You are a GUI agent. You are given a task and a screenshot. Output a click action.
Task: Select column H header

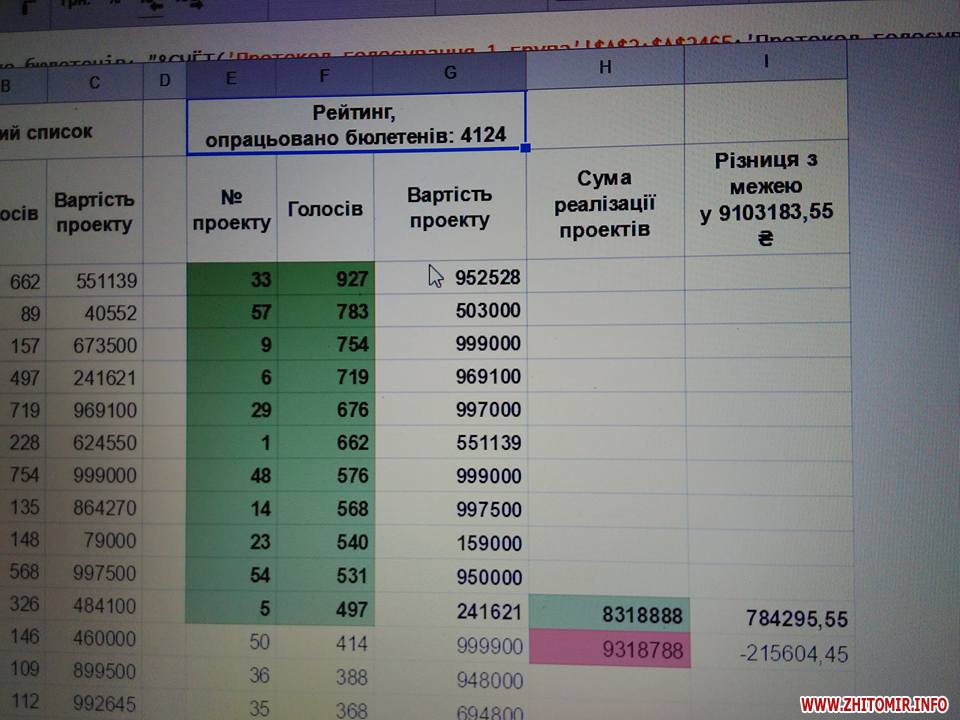pyautogui.click(x=605, y=67)
